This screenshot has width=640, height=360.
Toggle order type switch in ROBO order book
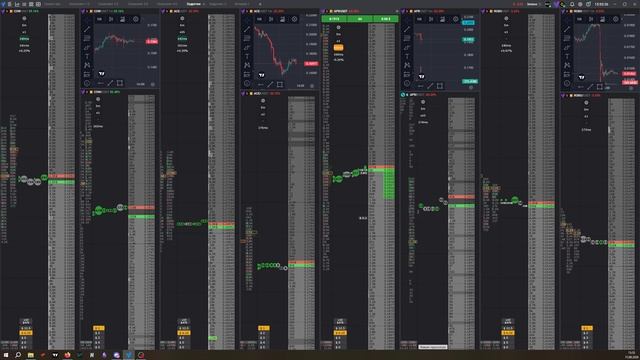pos(507,322)
